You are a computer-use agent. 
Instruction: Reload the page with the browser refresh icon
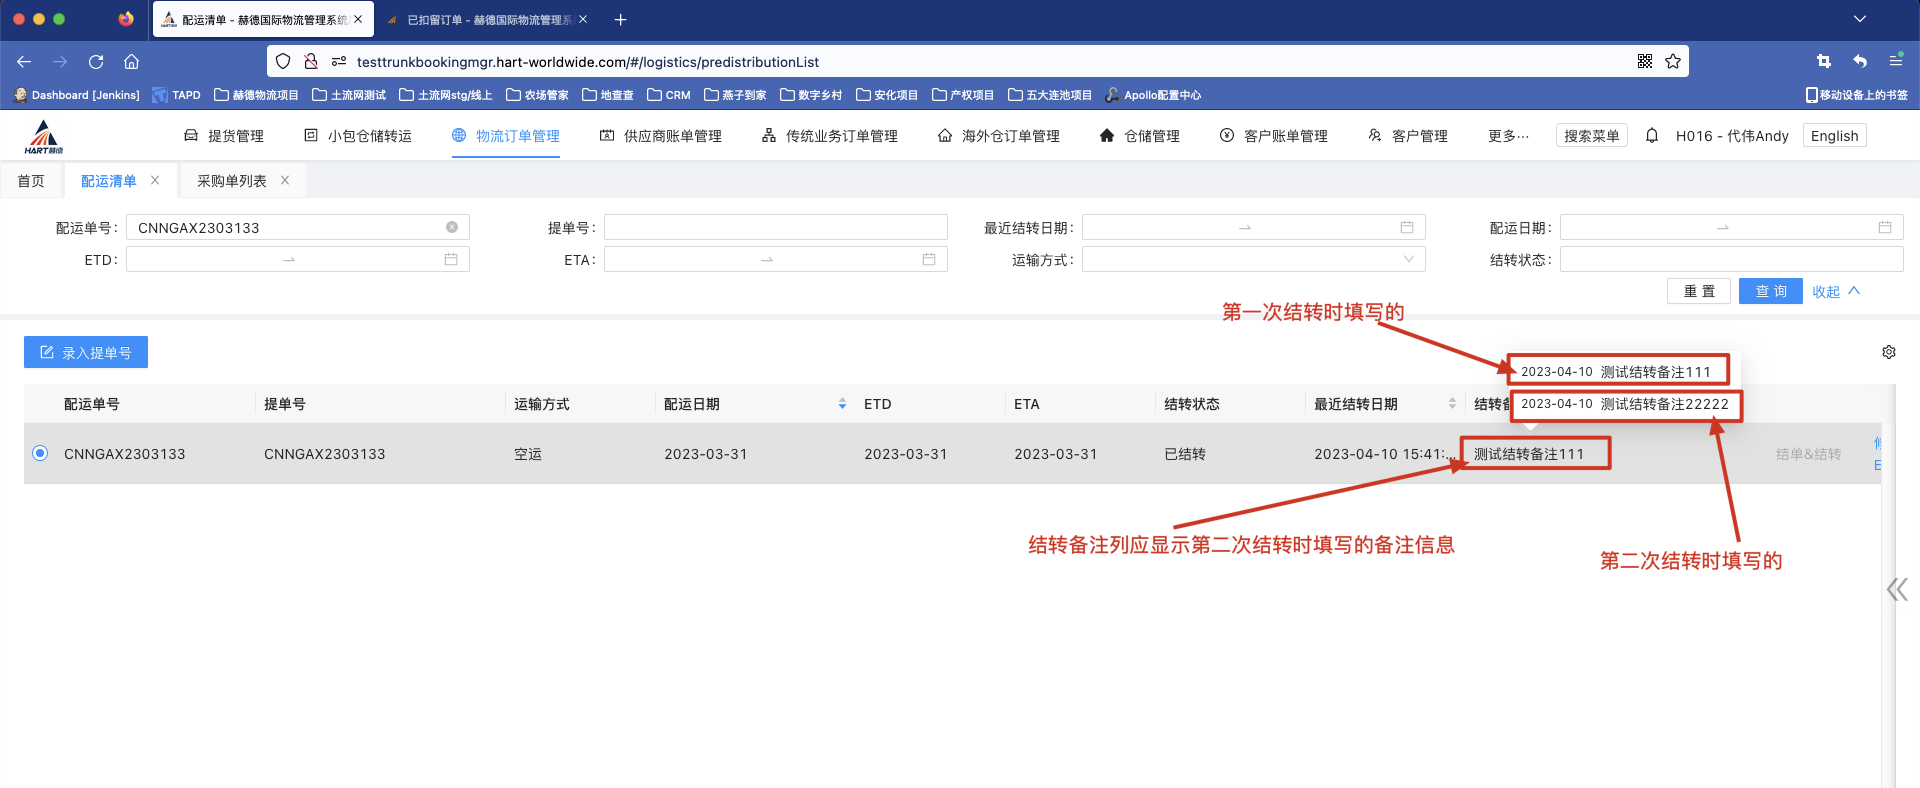pyautogui.click(x=96, y=62)
